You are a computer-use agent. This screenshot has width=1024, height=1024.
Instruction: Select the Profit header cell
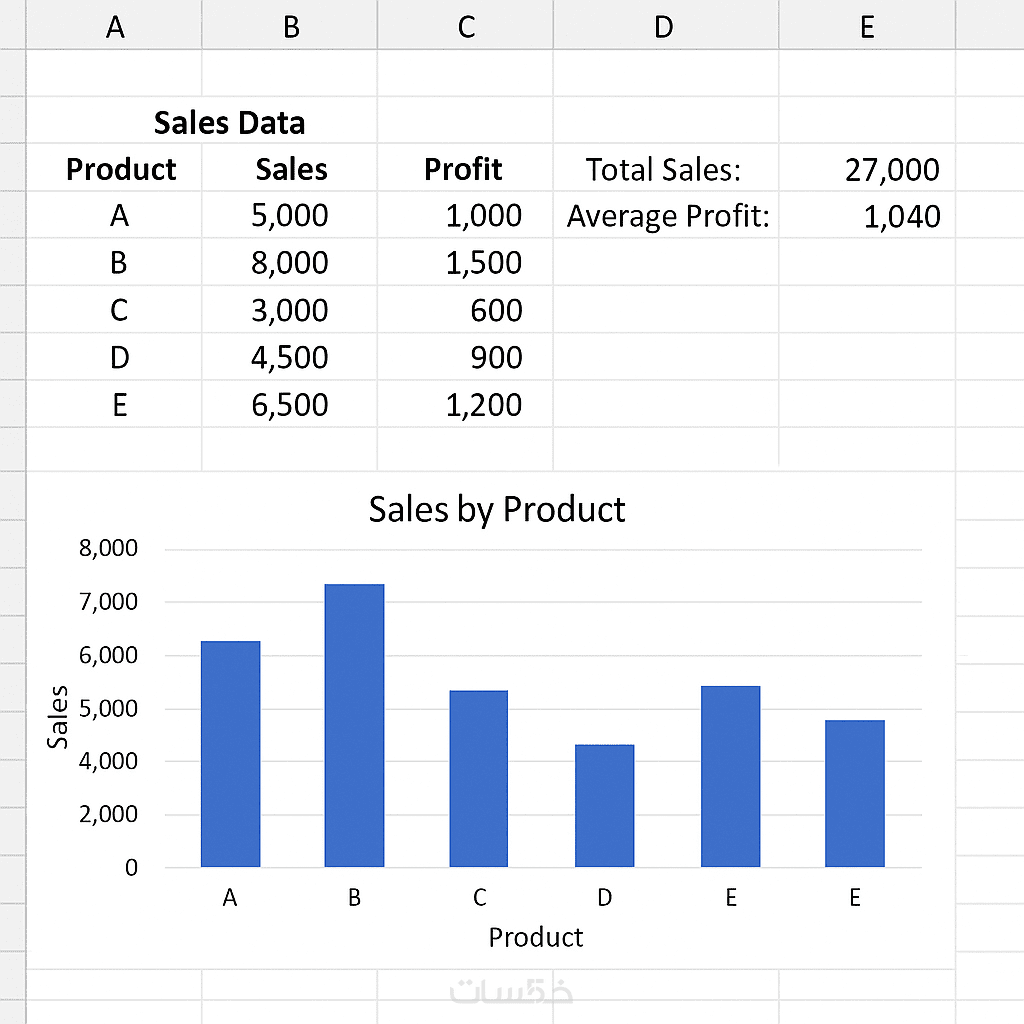(x=463, y=169)
